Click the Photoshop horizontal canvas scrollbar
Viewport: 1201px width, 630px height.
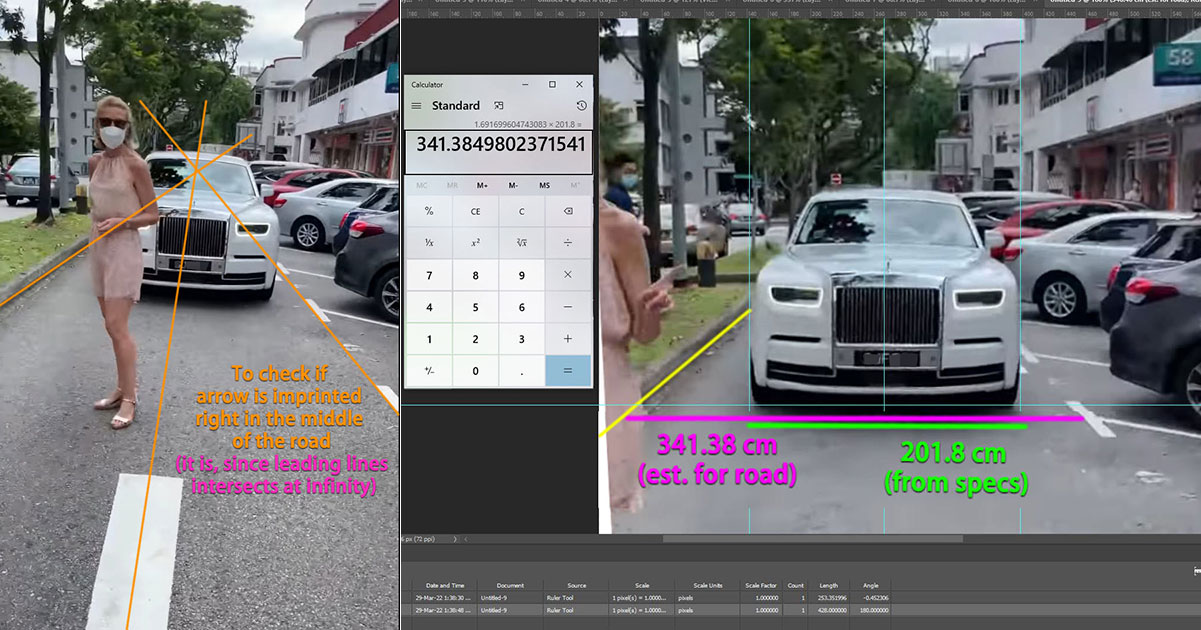812,538
